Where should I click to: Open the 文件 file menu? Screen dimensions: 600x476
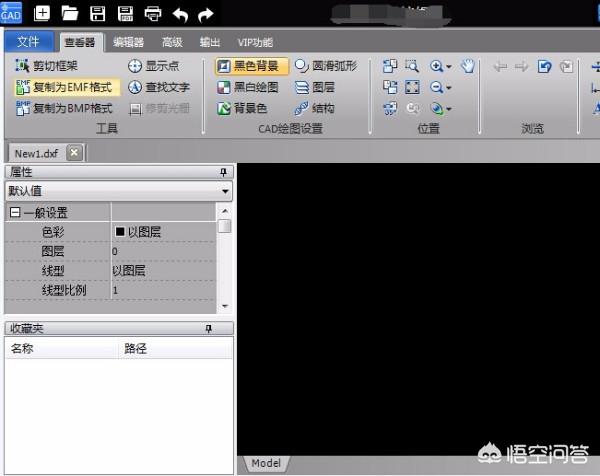[29, 42]
